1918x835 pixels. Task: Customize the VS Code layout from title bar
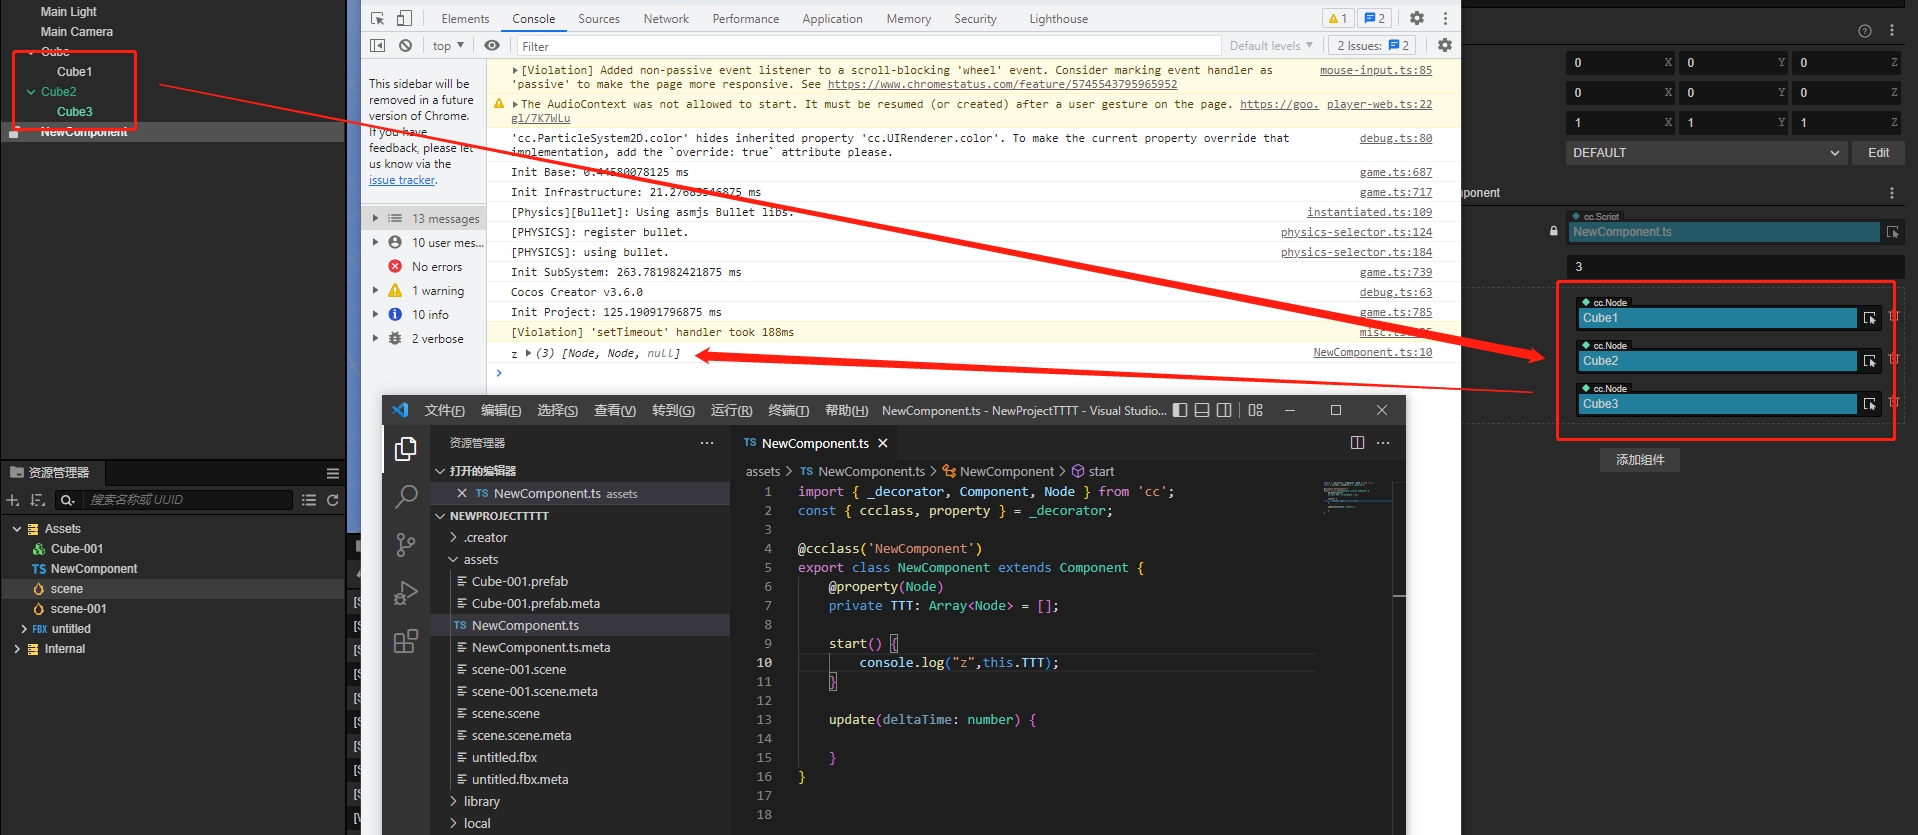click(1256, 410)
